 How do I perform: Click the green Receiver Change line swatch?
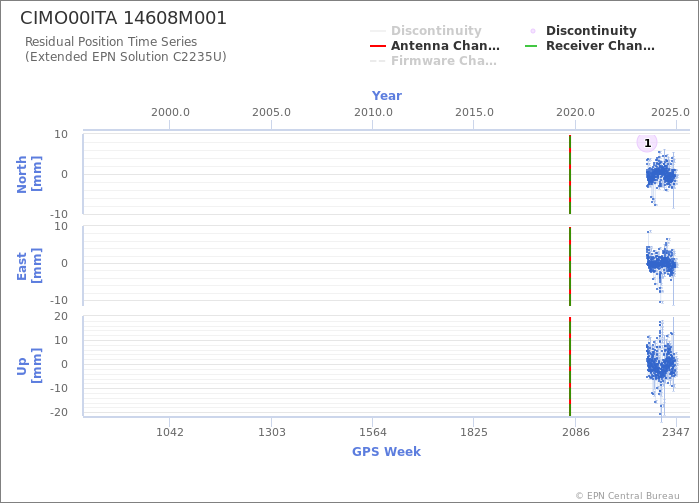(531, 46)
